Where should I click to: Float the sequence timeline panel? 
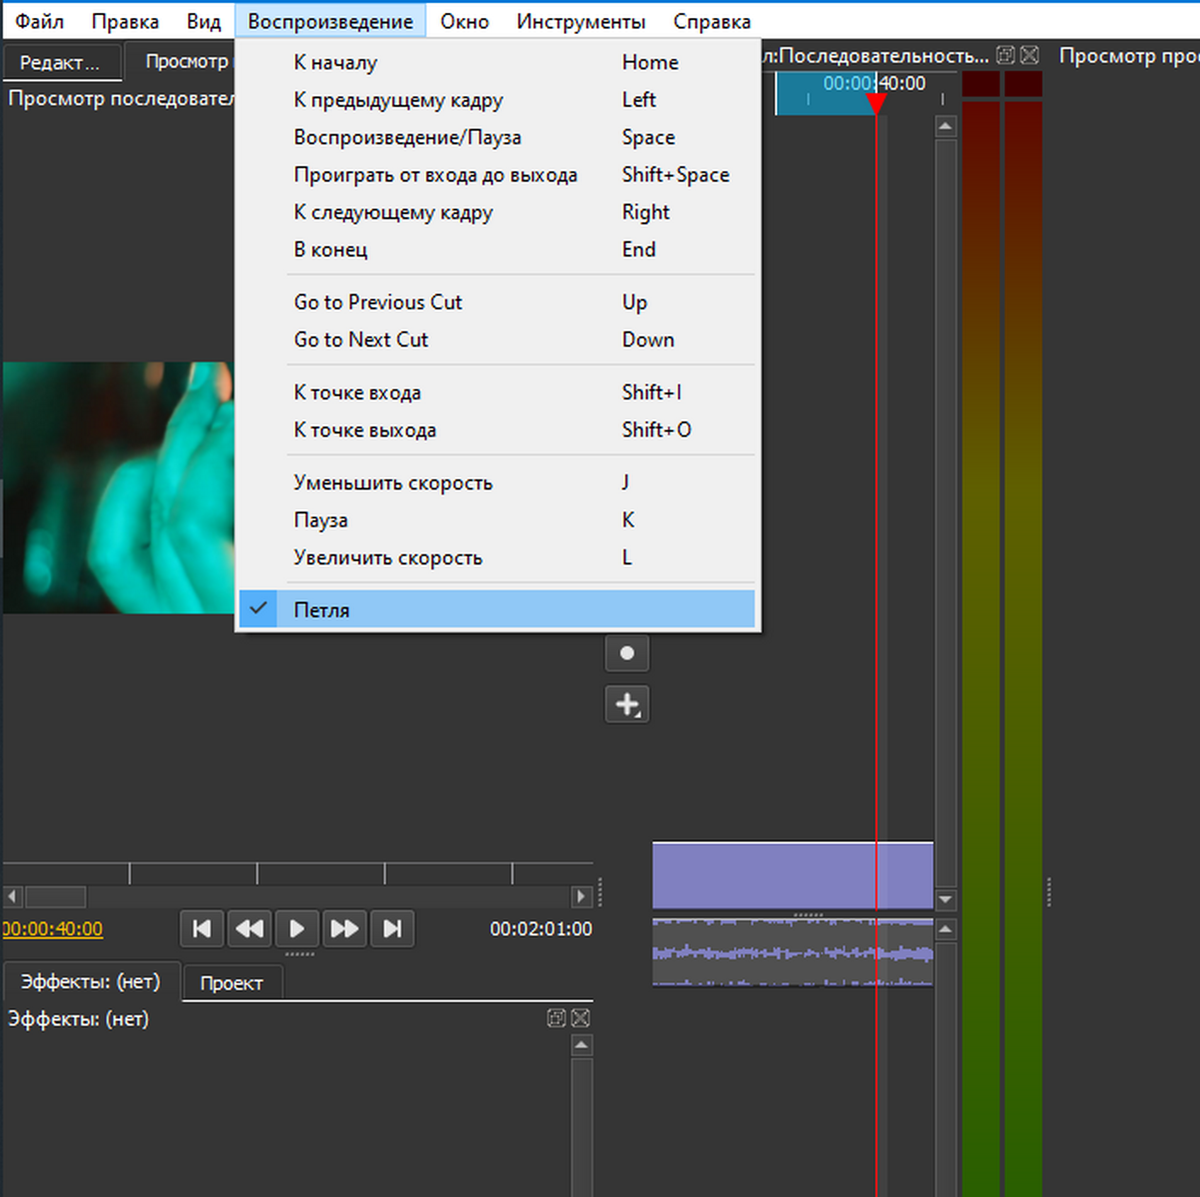[1007, 56]
